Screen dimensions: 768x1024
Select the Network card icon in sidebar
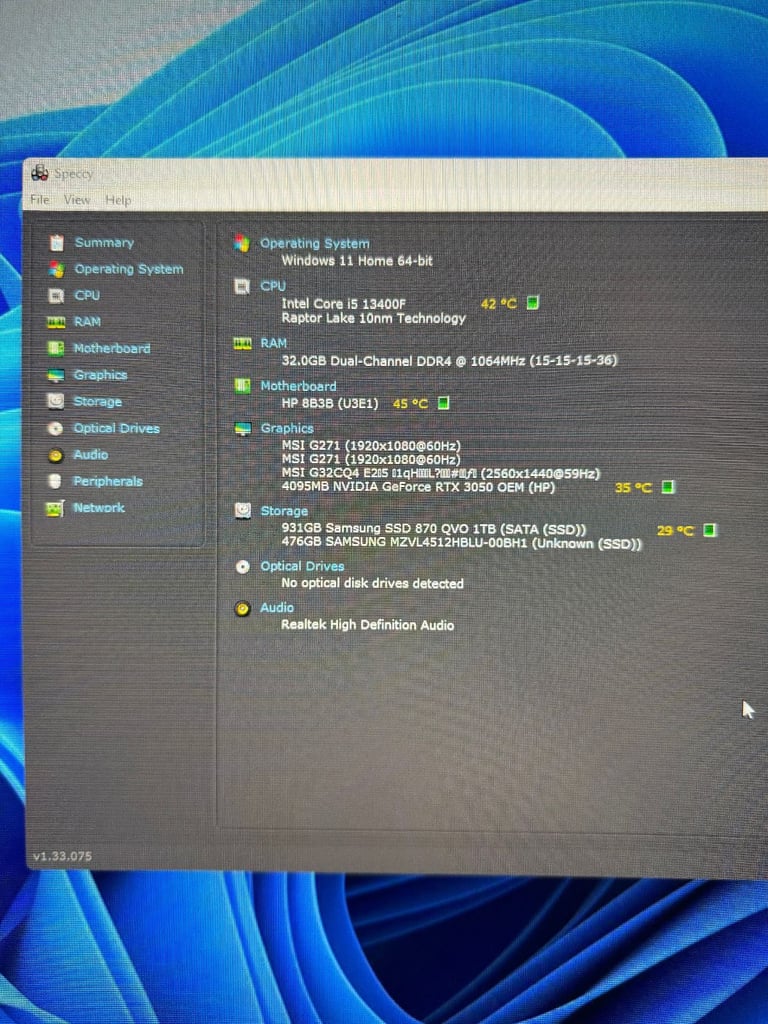pos(55,508)
